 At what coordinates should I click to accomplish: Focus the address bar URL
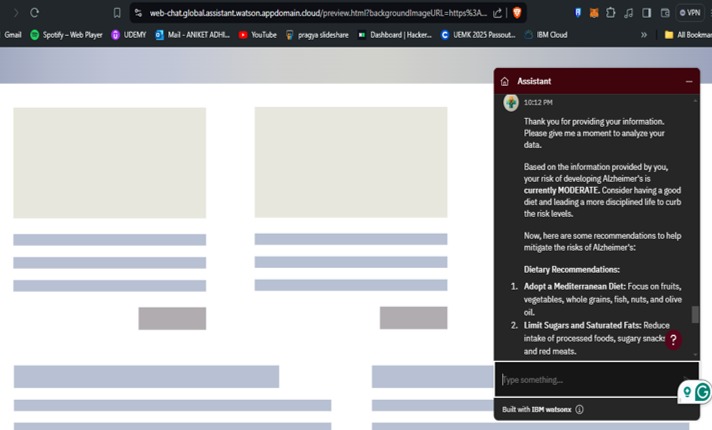(x=318, y=13)
